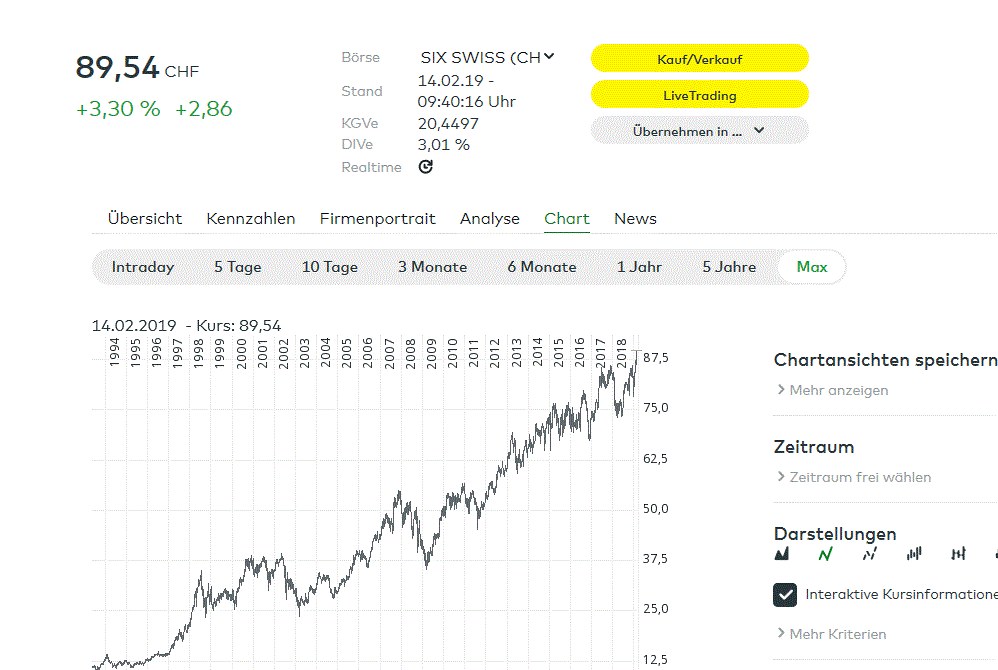
Task: Select the OHLC bar chart display
Action: point(958,554)
